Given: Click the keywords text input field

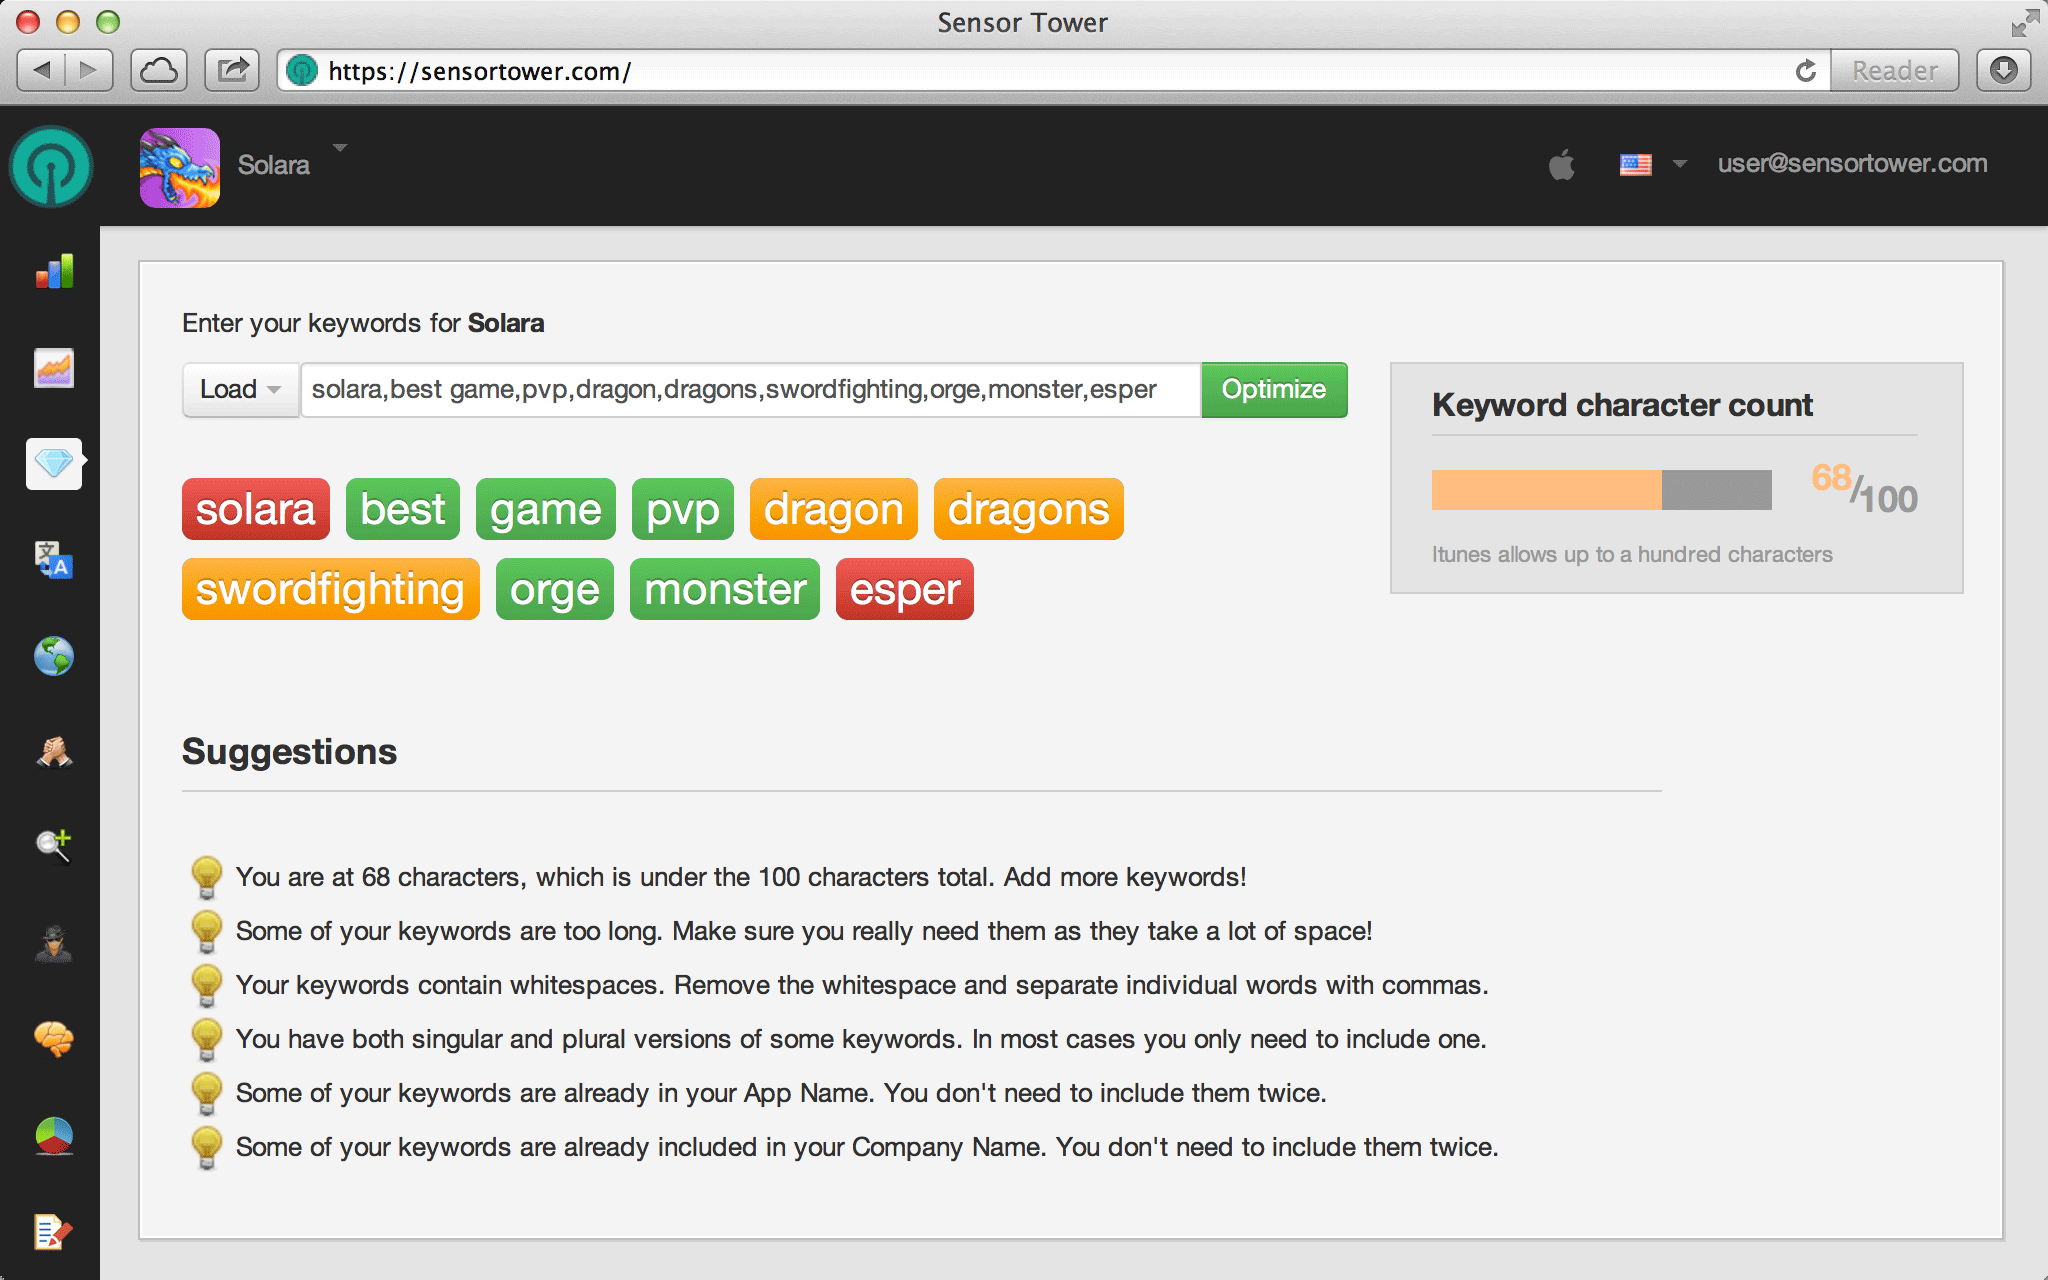Looking at the screenshot, I should tap(750, 389).
